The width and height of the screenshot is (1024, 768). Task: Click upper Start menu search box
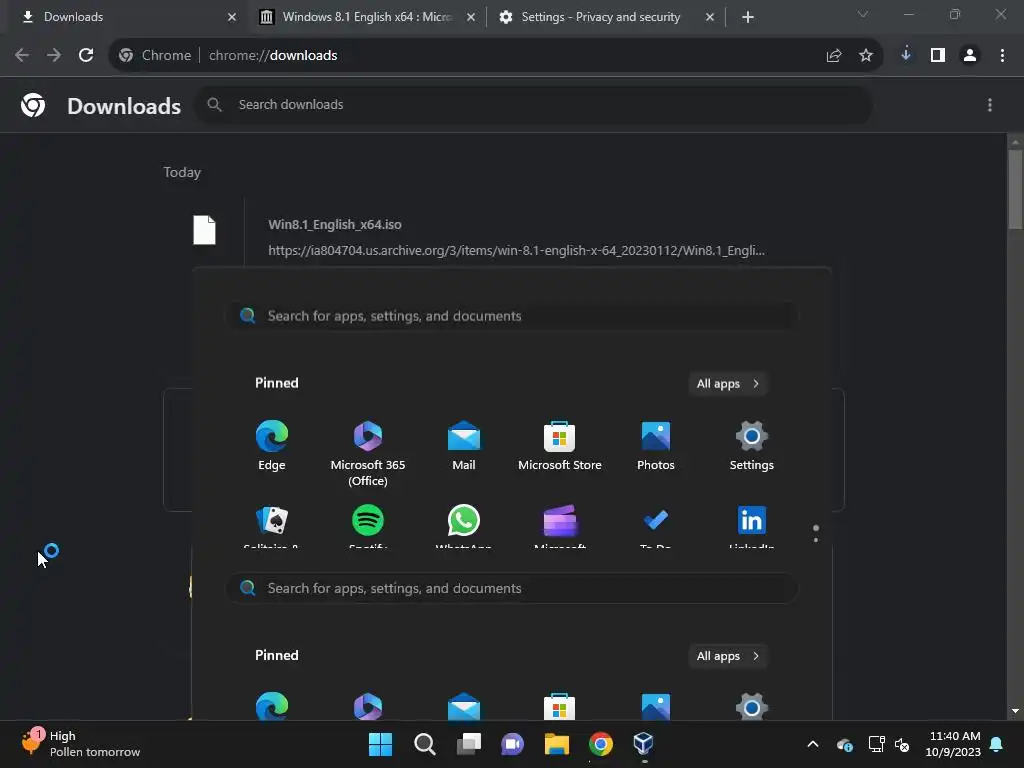click(512, 316)
